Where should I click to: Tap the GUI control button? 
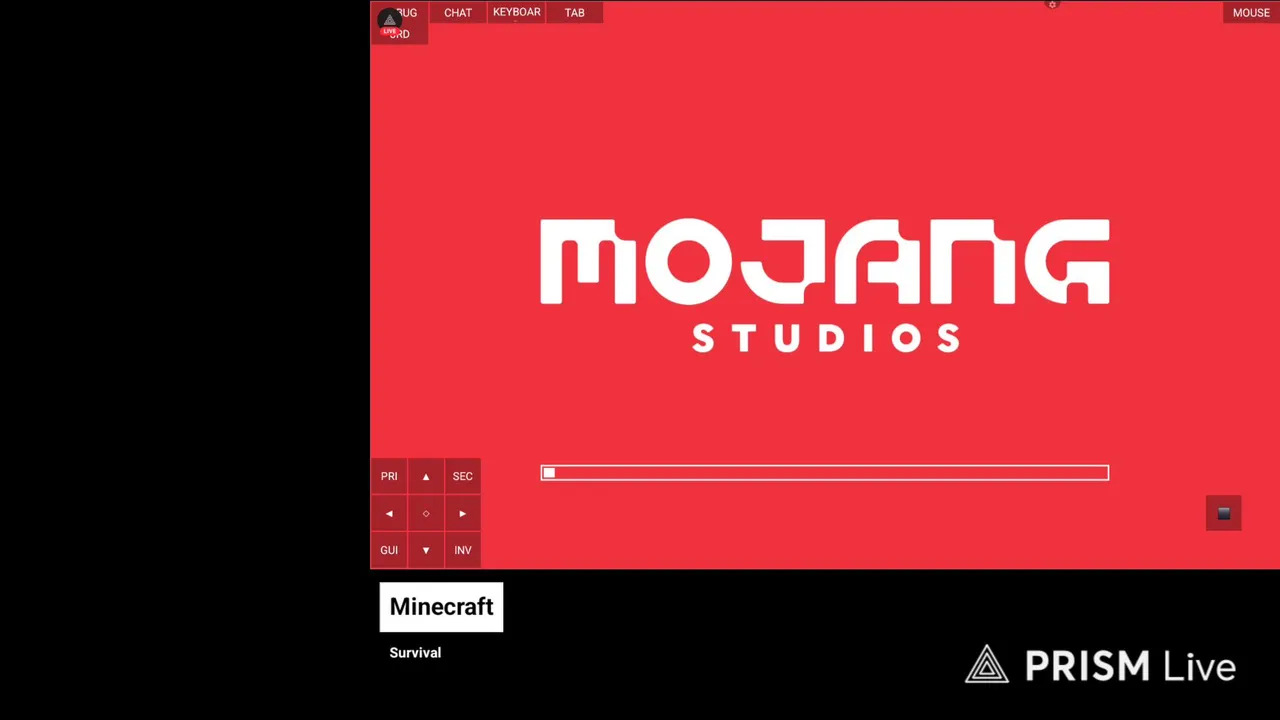click(389, 550)
